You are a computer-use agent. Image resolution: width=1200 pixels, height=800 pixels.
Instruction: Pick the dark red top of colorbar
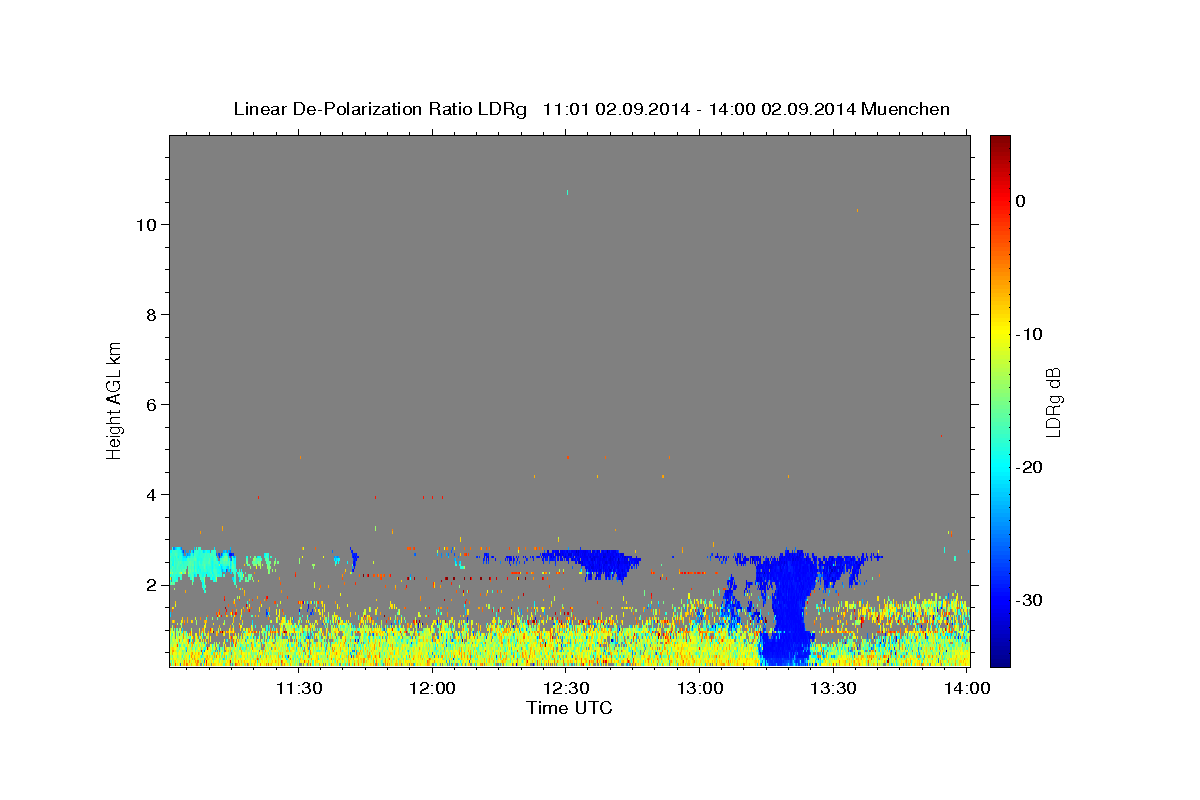coord(1000,142)
